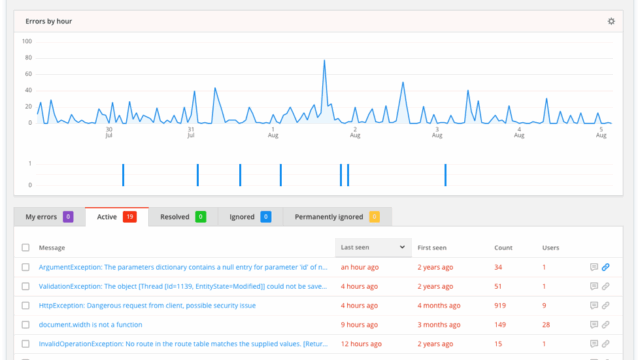Screen dimensions: 640x360
Task: Open the Errors by hour chart settings gear
Action: click(611, 21)
